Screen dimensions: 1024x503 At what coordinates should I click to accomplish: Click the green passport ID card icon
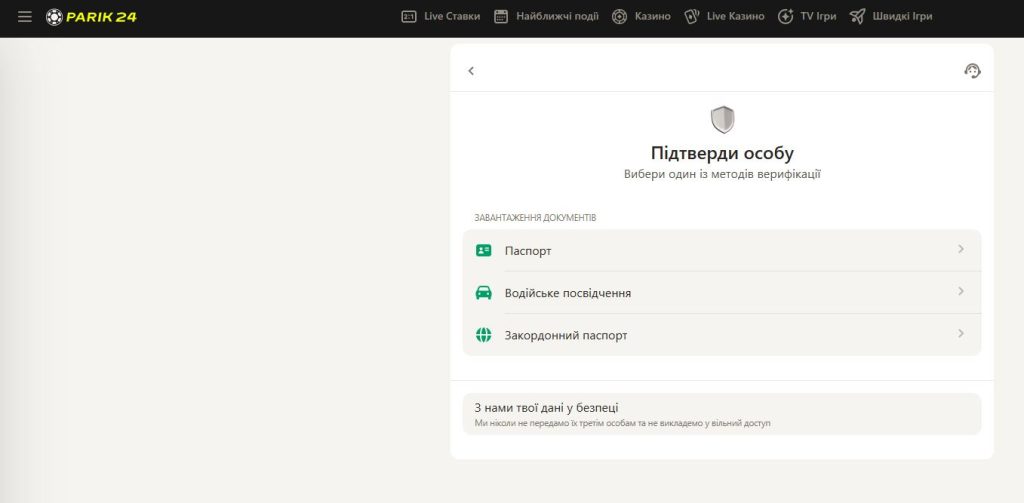pyautogui.click(x=484, y=251)
